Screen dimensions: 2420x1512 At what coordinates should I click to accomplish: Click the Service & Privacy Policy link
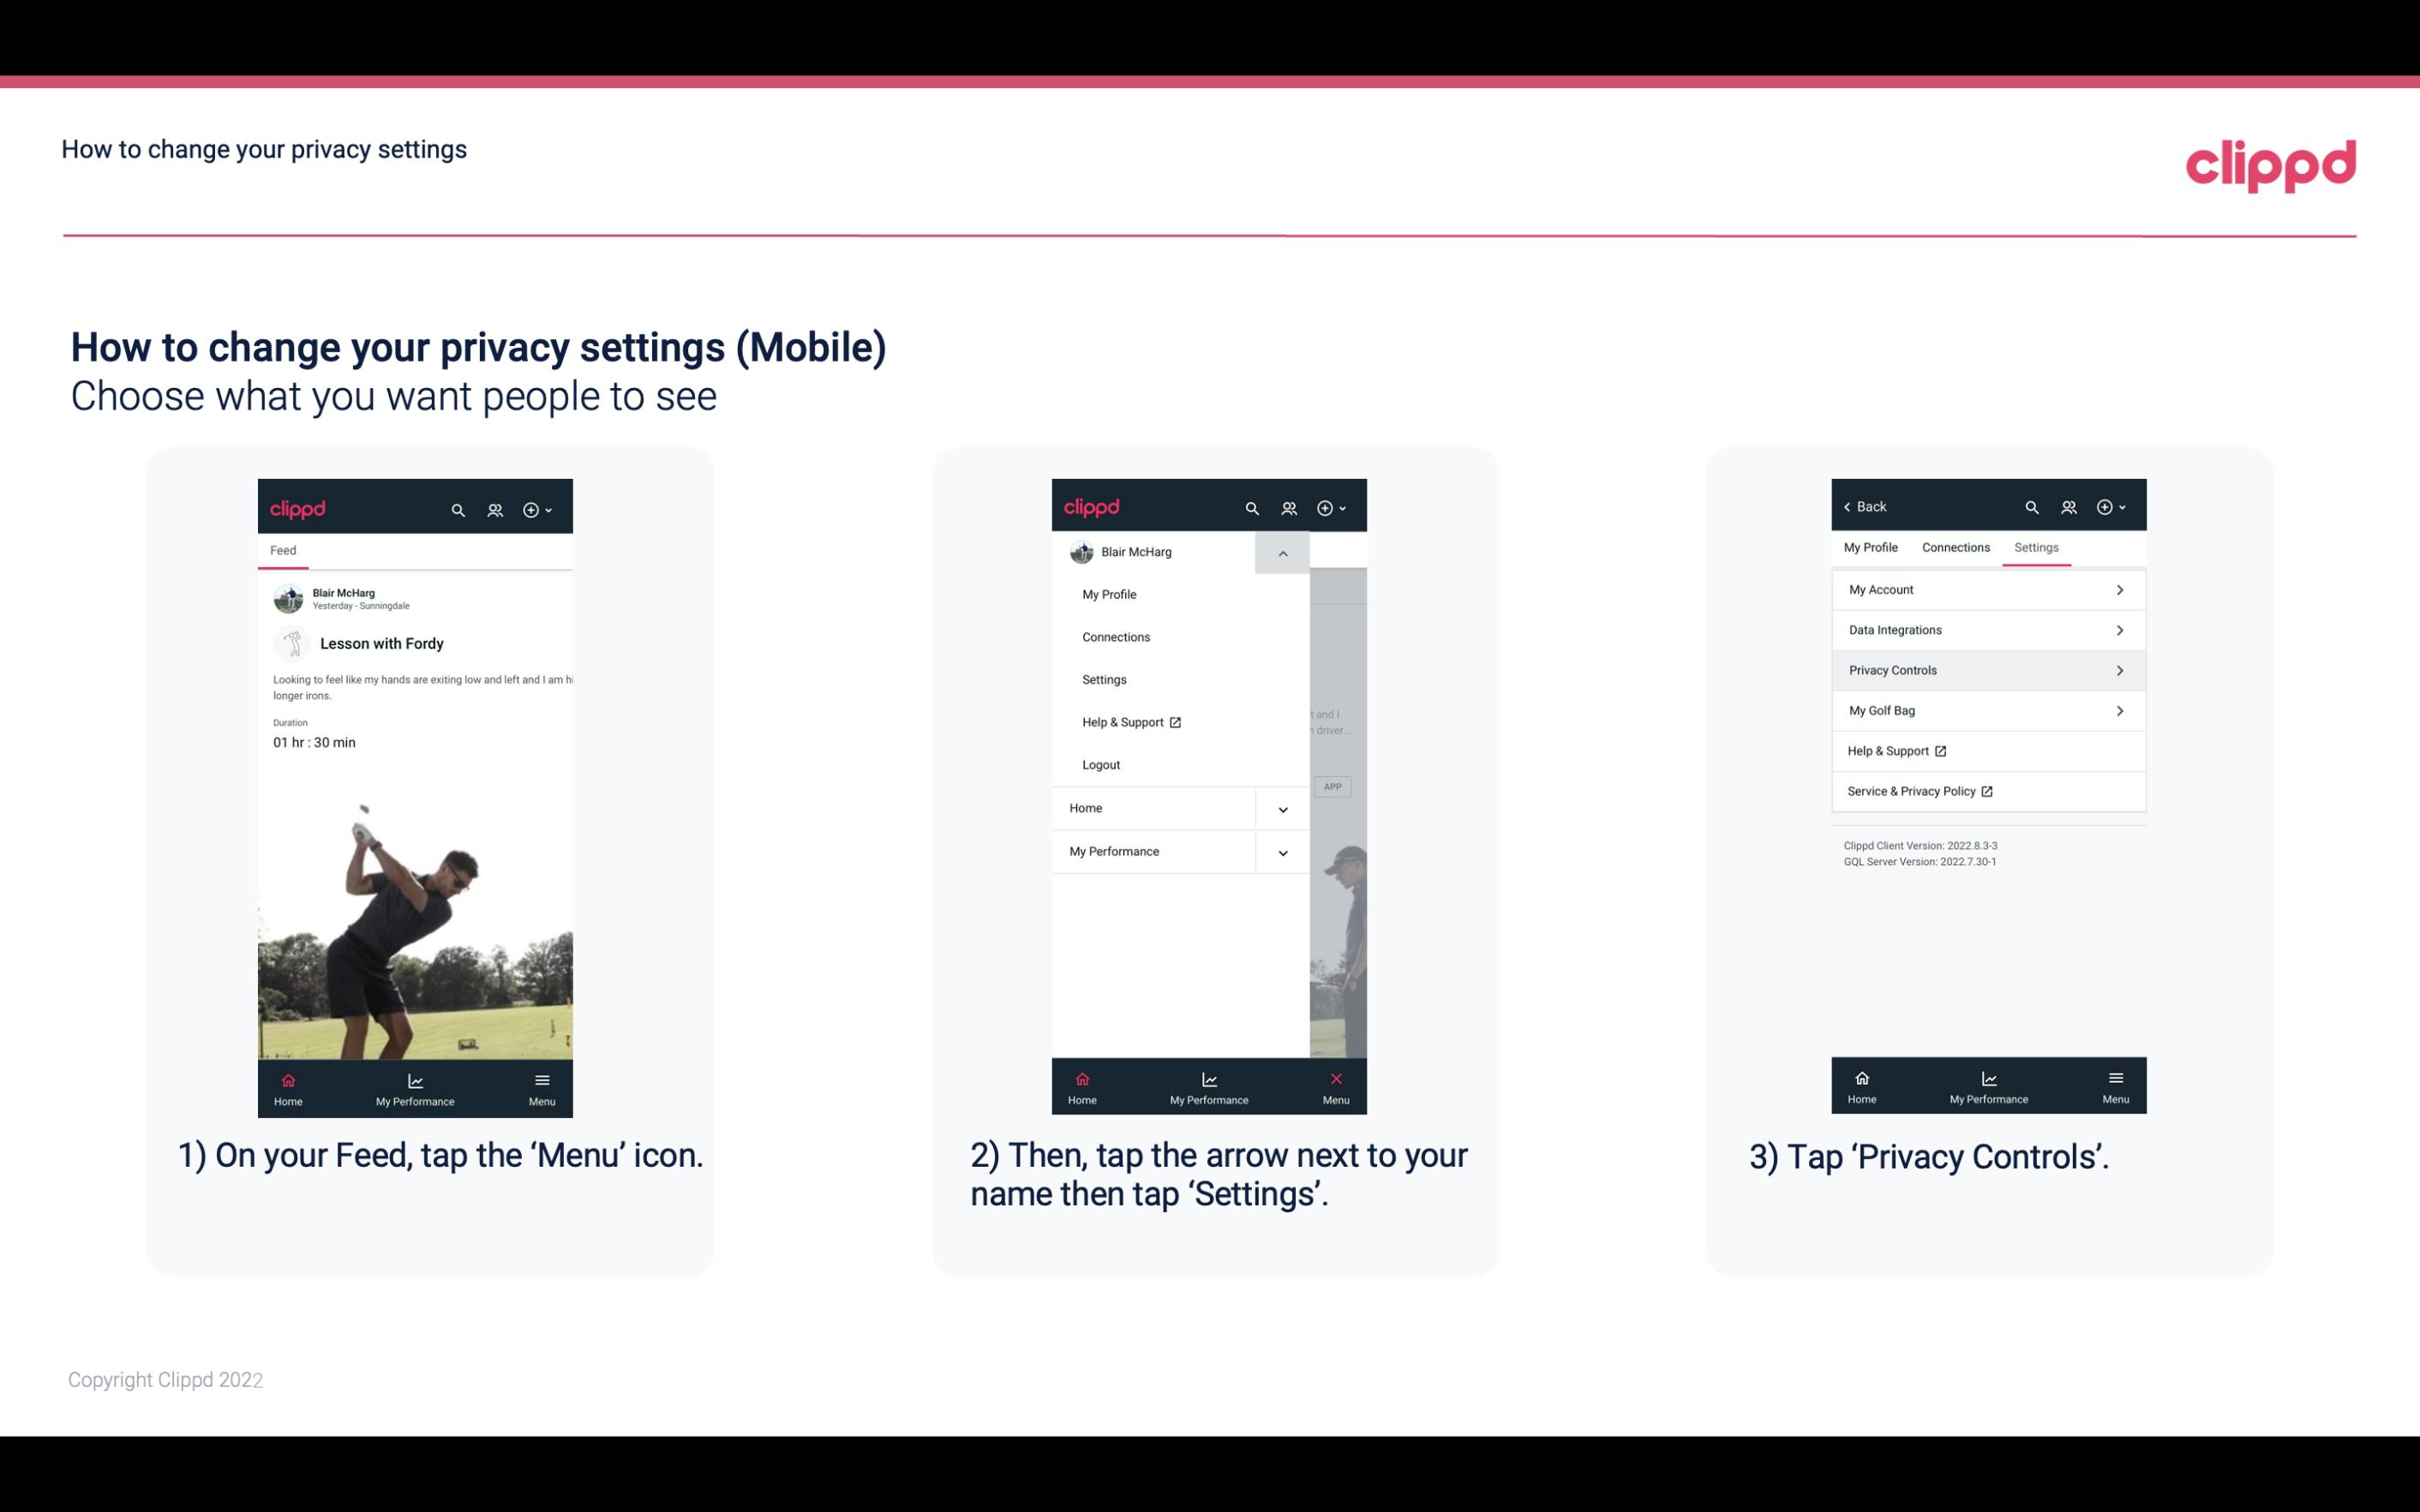1918,791
